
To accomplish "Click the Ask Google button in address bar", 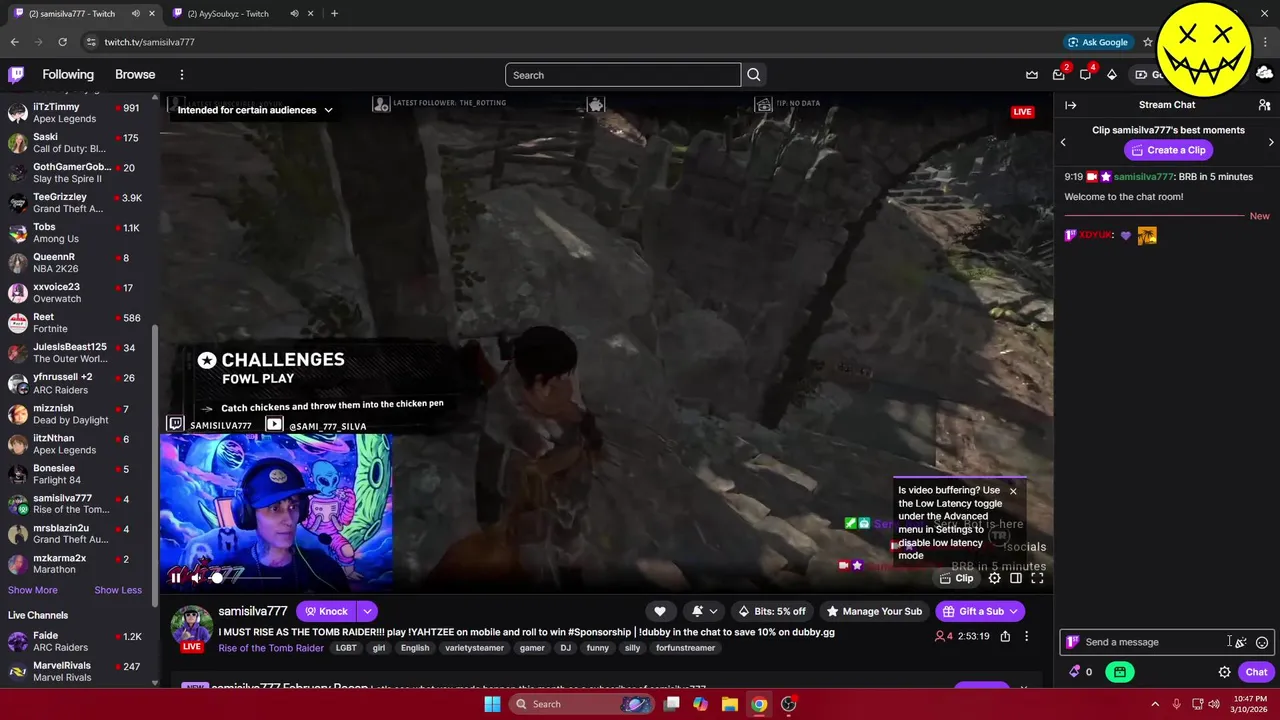I will tap(1098, 42).
